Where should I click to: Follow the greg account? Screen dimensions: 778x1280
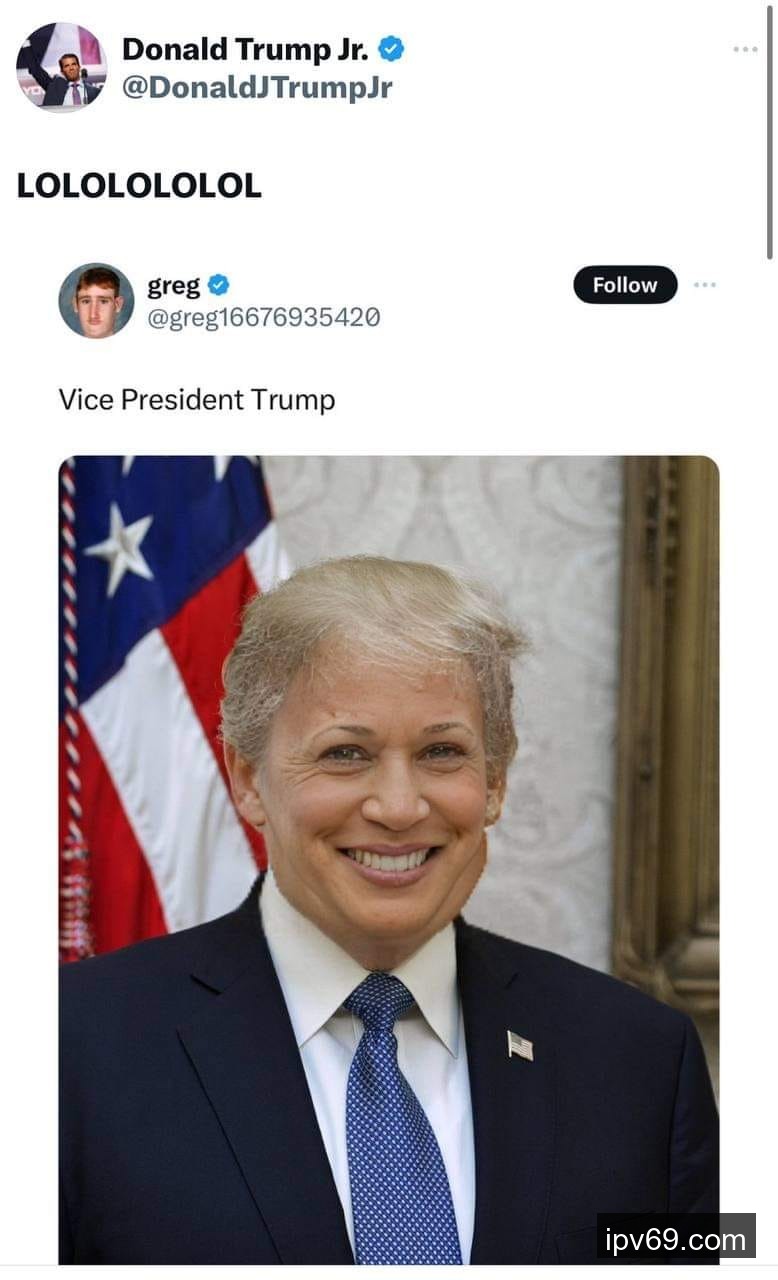pyautogui.click(x=625, y=285)
